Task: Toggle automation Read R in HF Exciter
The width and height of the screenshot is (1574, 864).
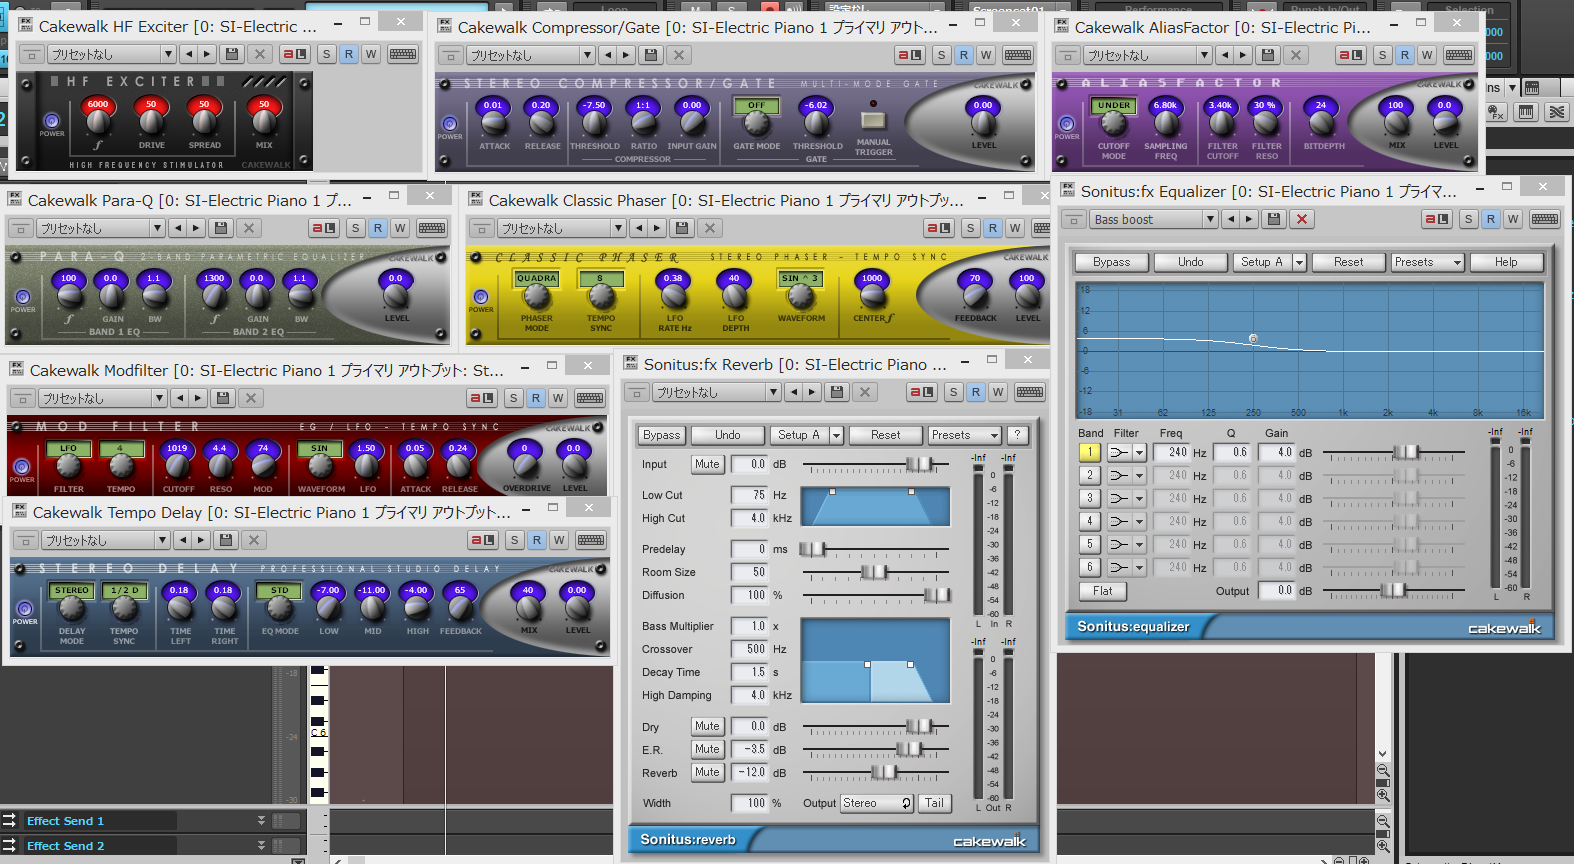Action: (x=349, y=54)
